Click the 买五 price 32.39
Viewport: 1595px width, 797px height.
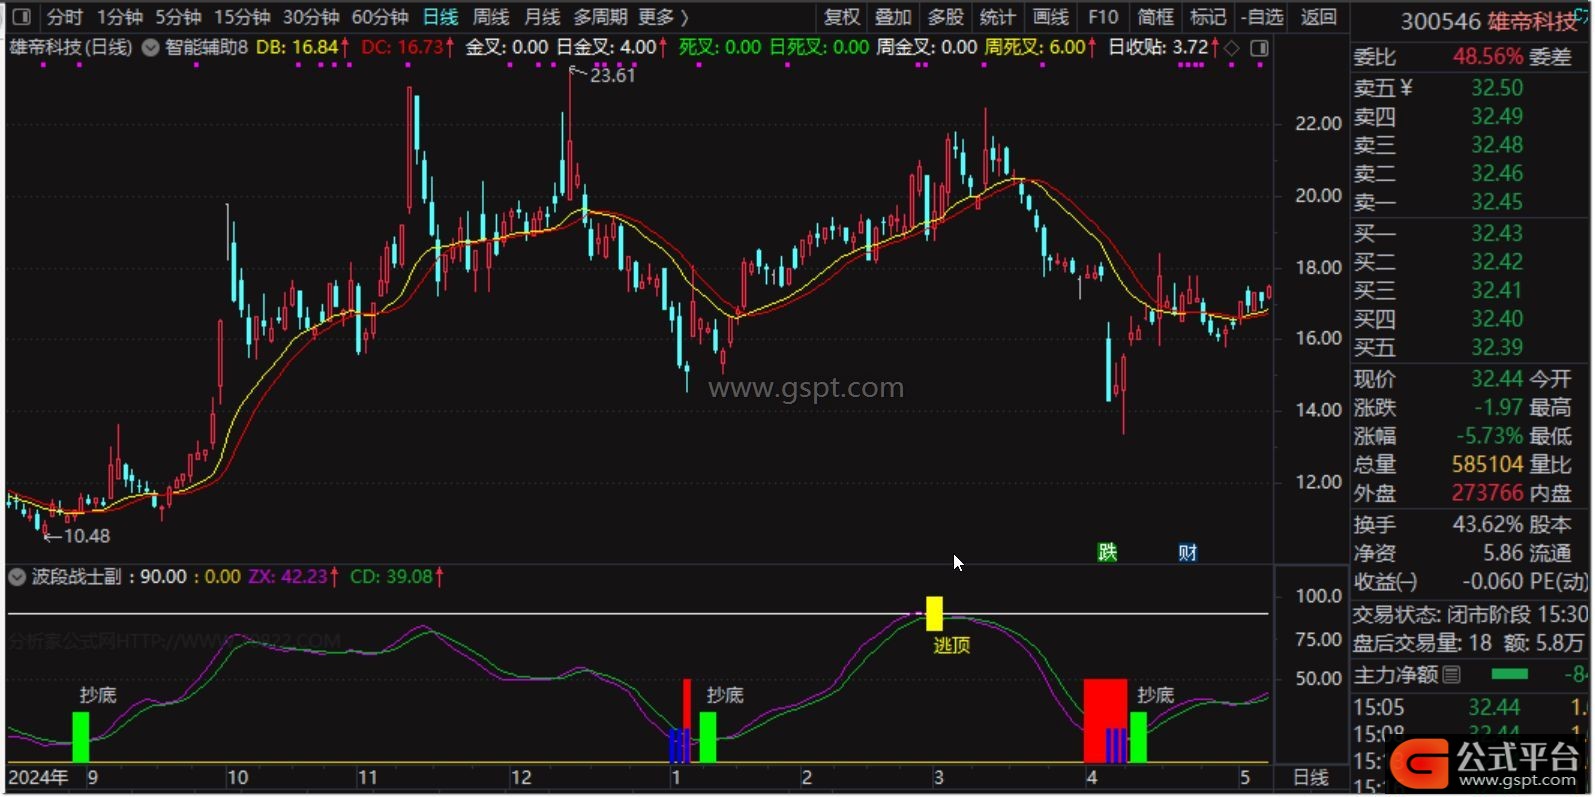pos(1497,348)
